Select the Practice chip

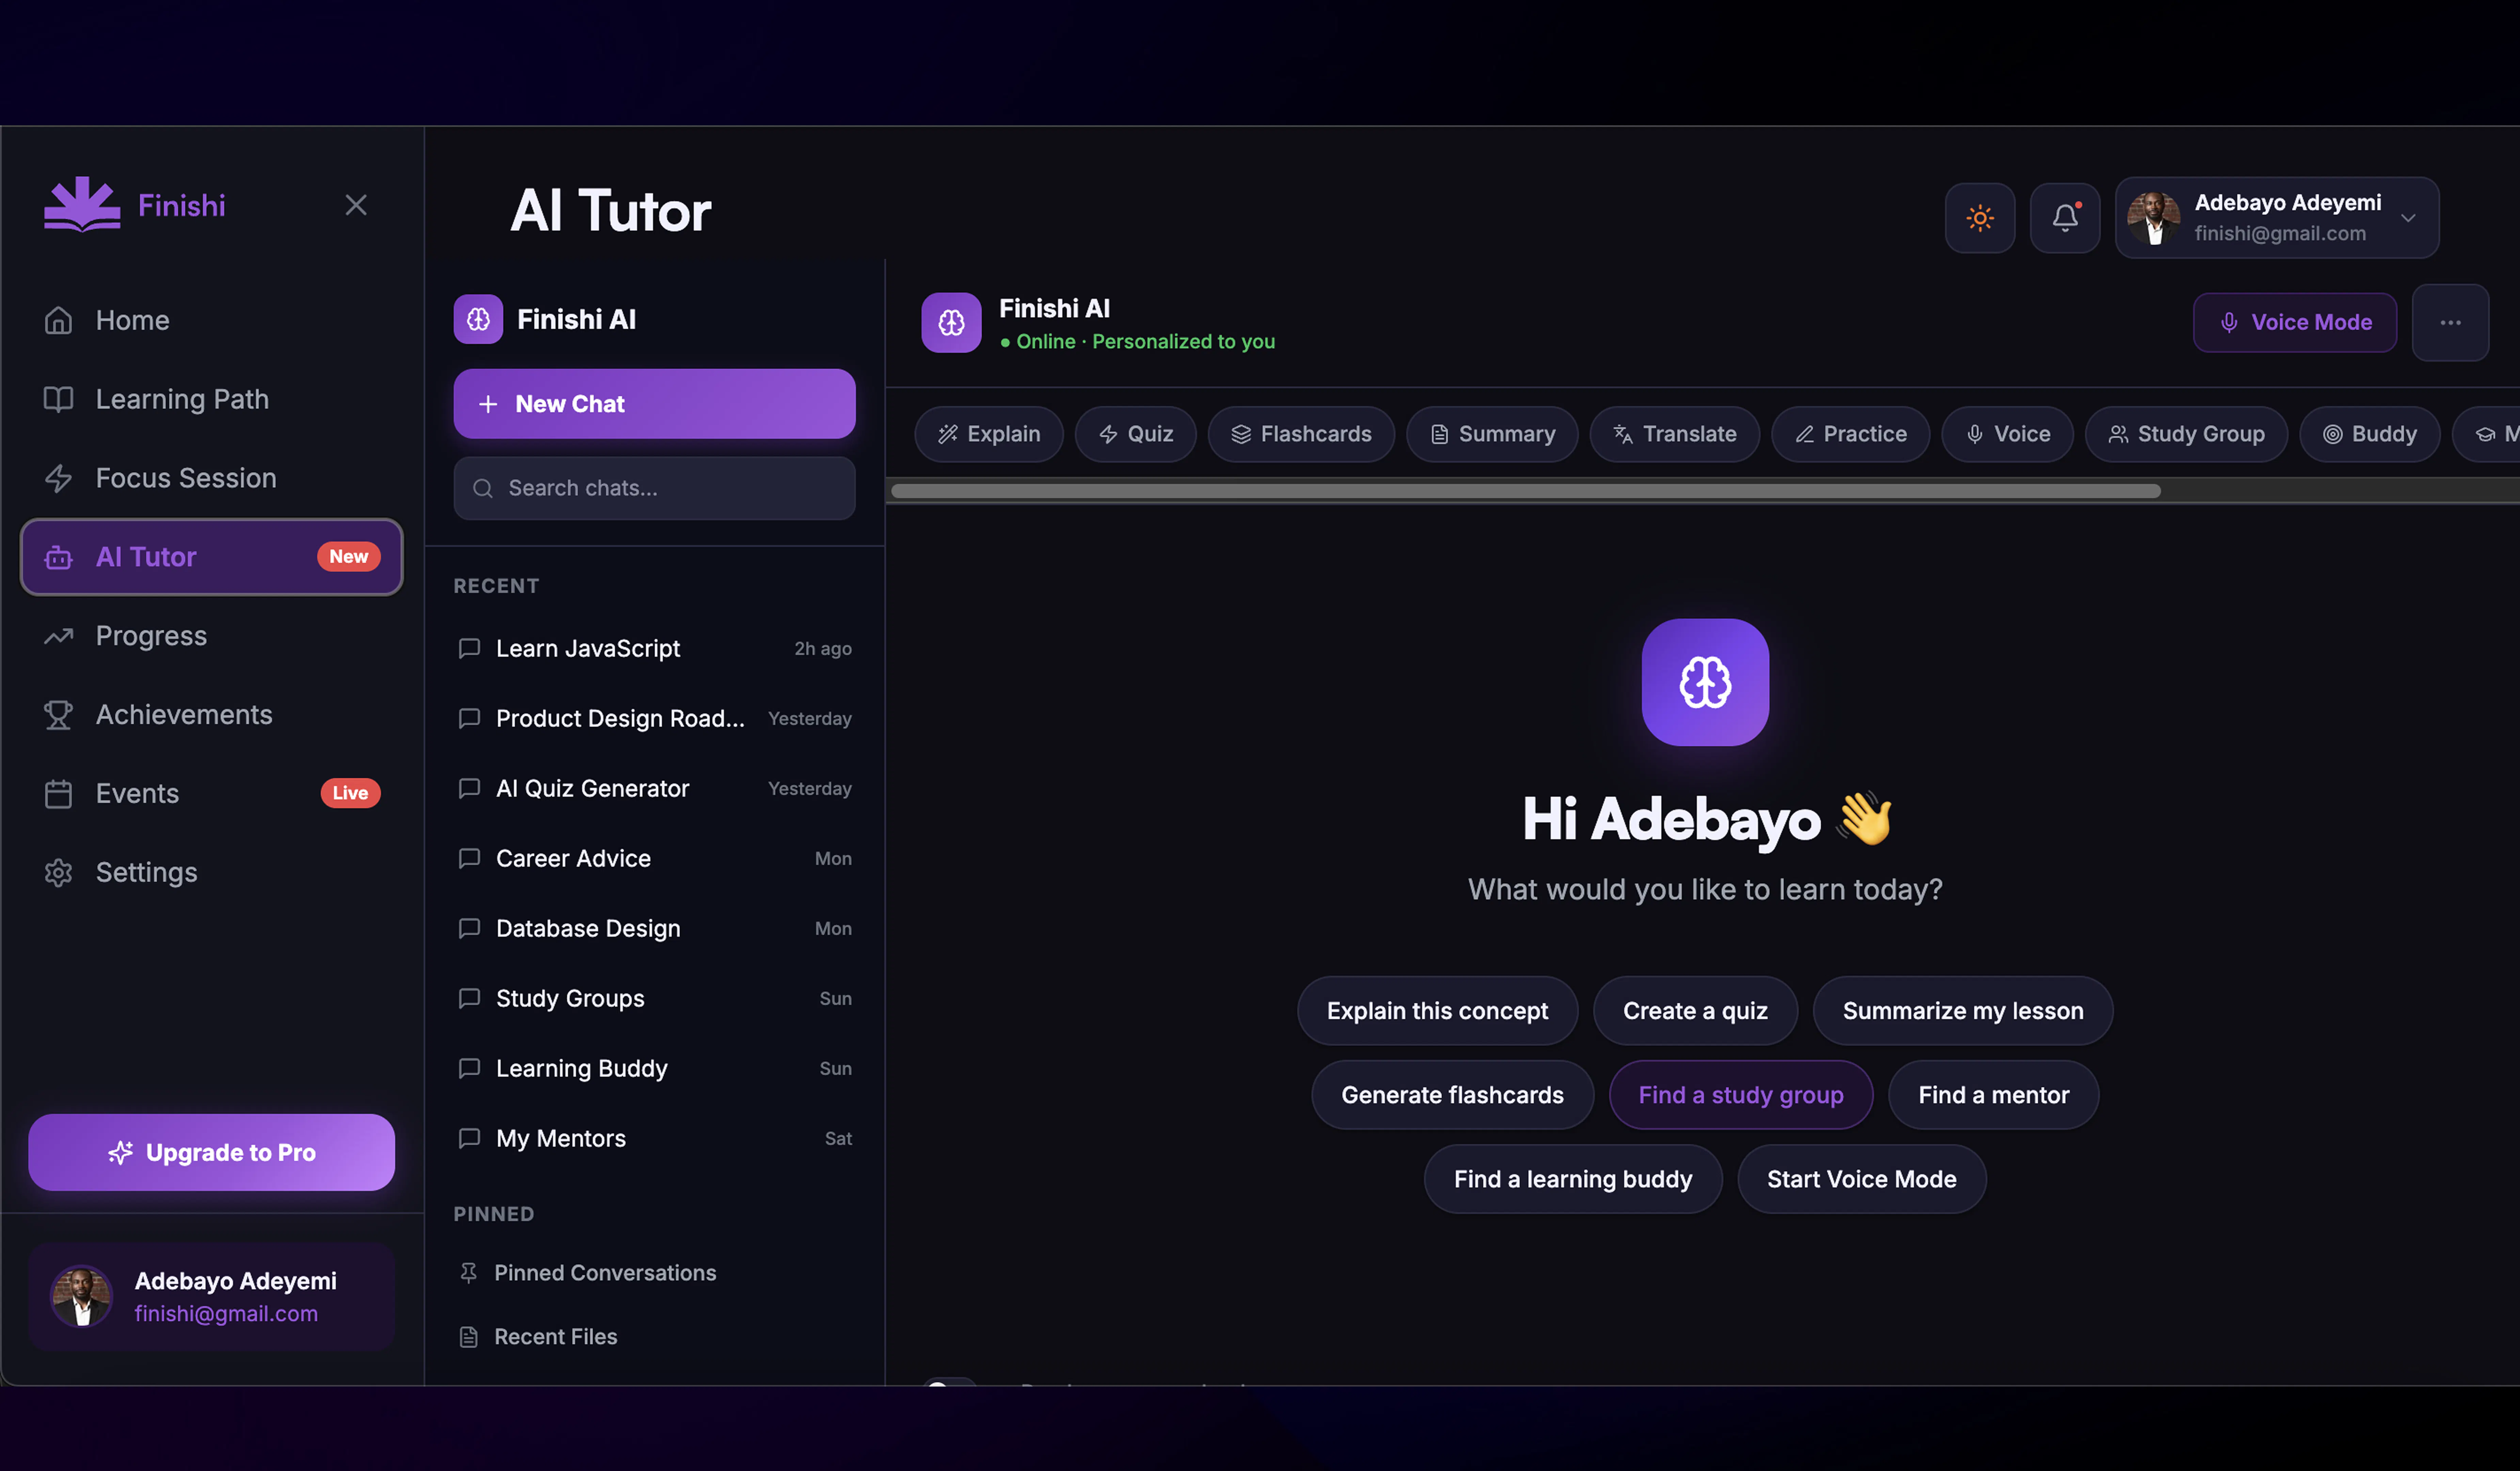pyautogui.click(x=1850, y=434)
